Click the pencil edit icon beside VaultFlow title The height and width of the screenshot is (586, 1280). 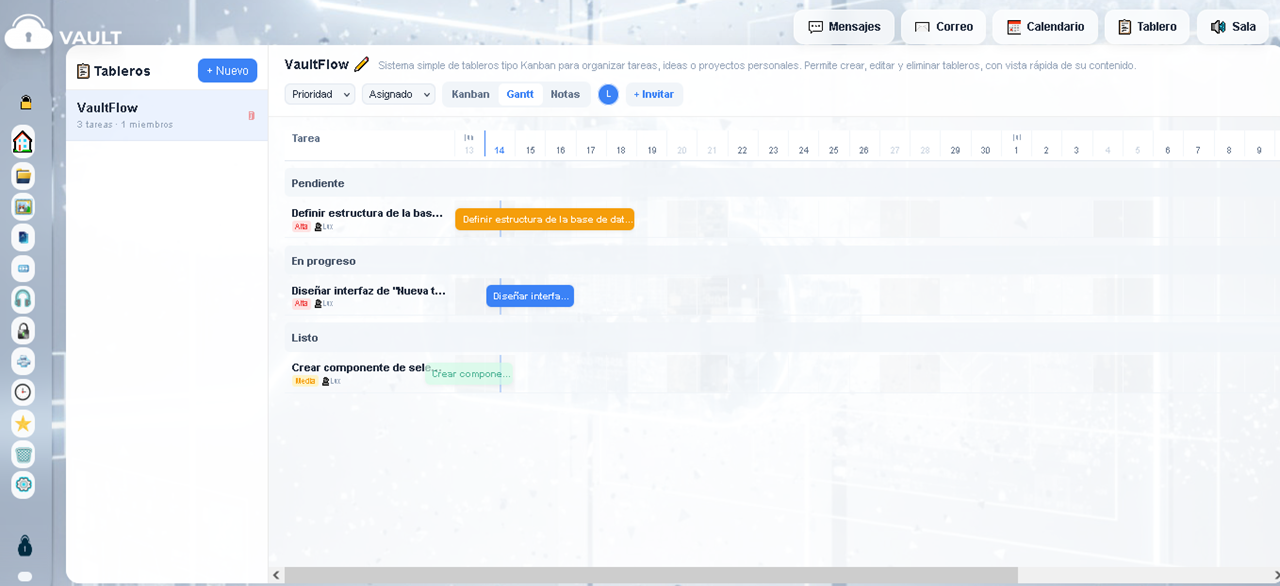coord(362,64)
